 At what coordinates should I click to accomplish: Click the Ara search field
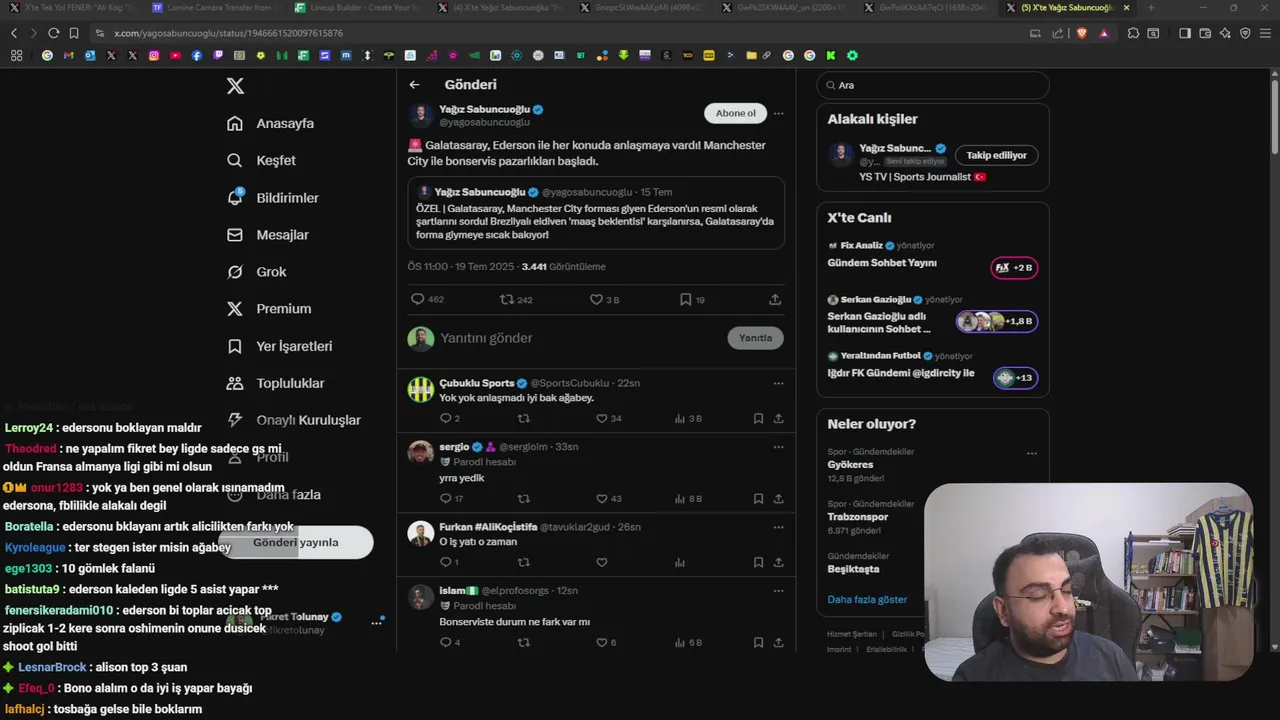click(x=933, y=85)
